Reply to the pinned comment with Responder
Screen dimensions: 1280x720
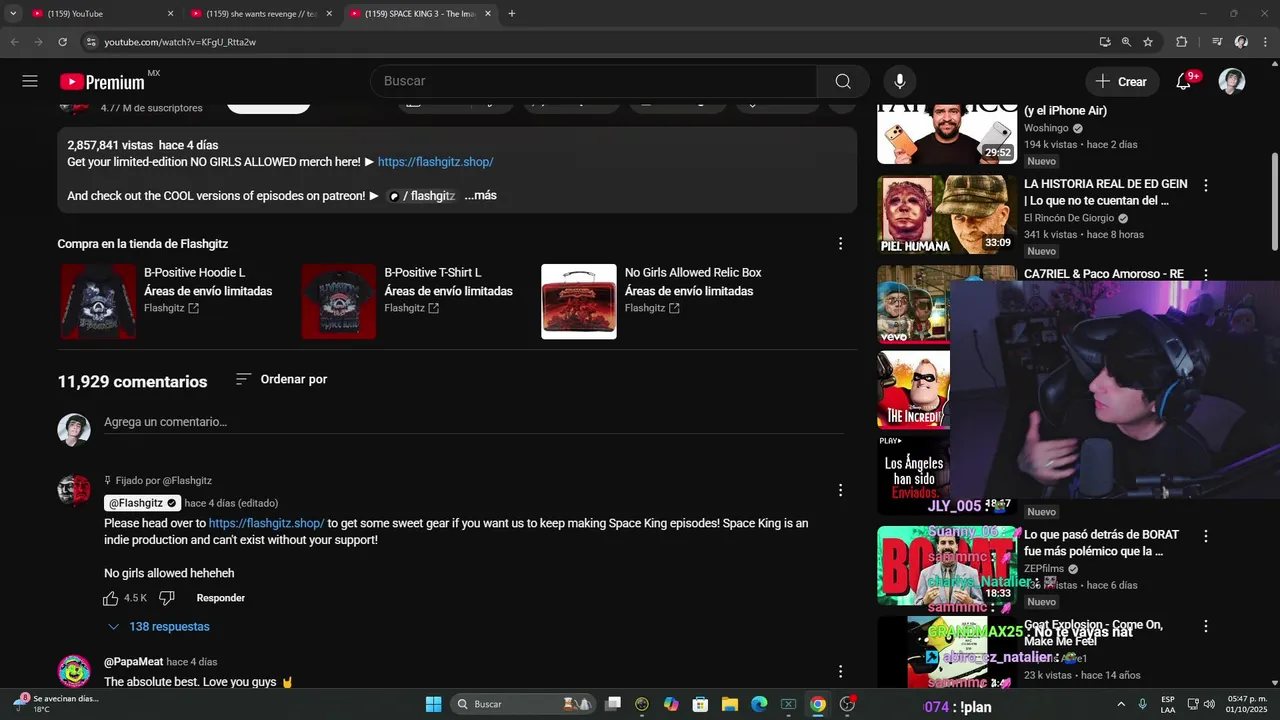click(x=220, y=598)
